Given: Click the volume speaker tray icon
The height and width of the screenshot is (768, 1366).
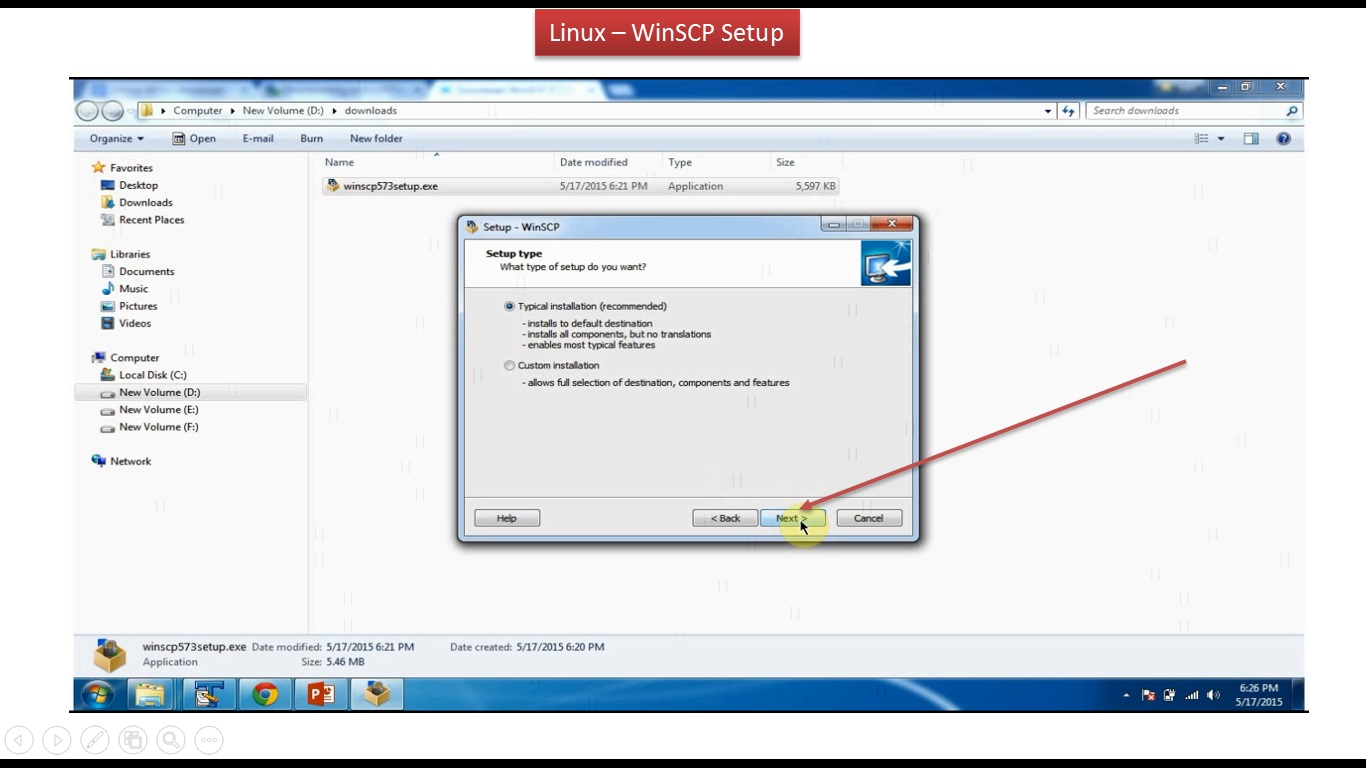Looking at the screenshot, I should (1213, 695).
